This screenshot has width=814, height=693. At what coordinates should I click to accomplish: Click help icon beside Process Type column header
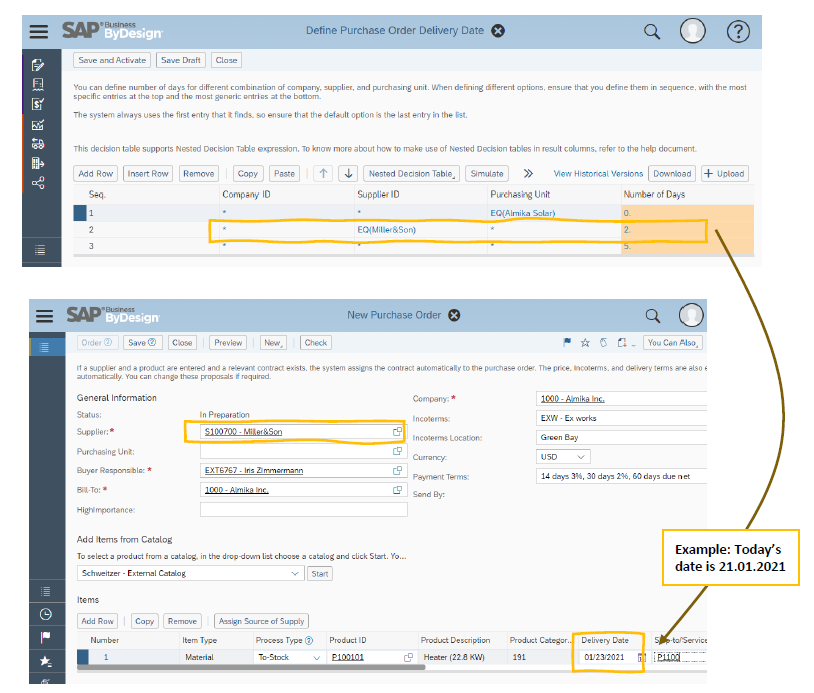(309, 640)
